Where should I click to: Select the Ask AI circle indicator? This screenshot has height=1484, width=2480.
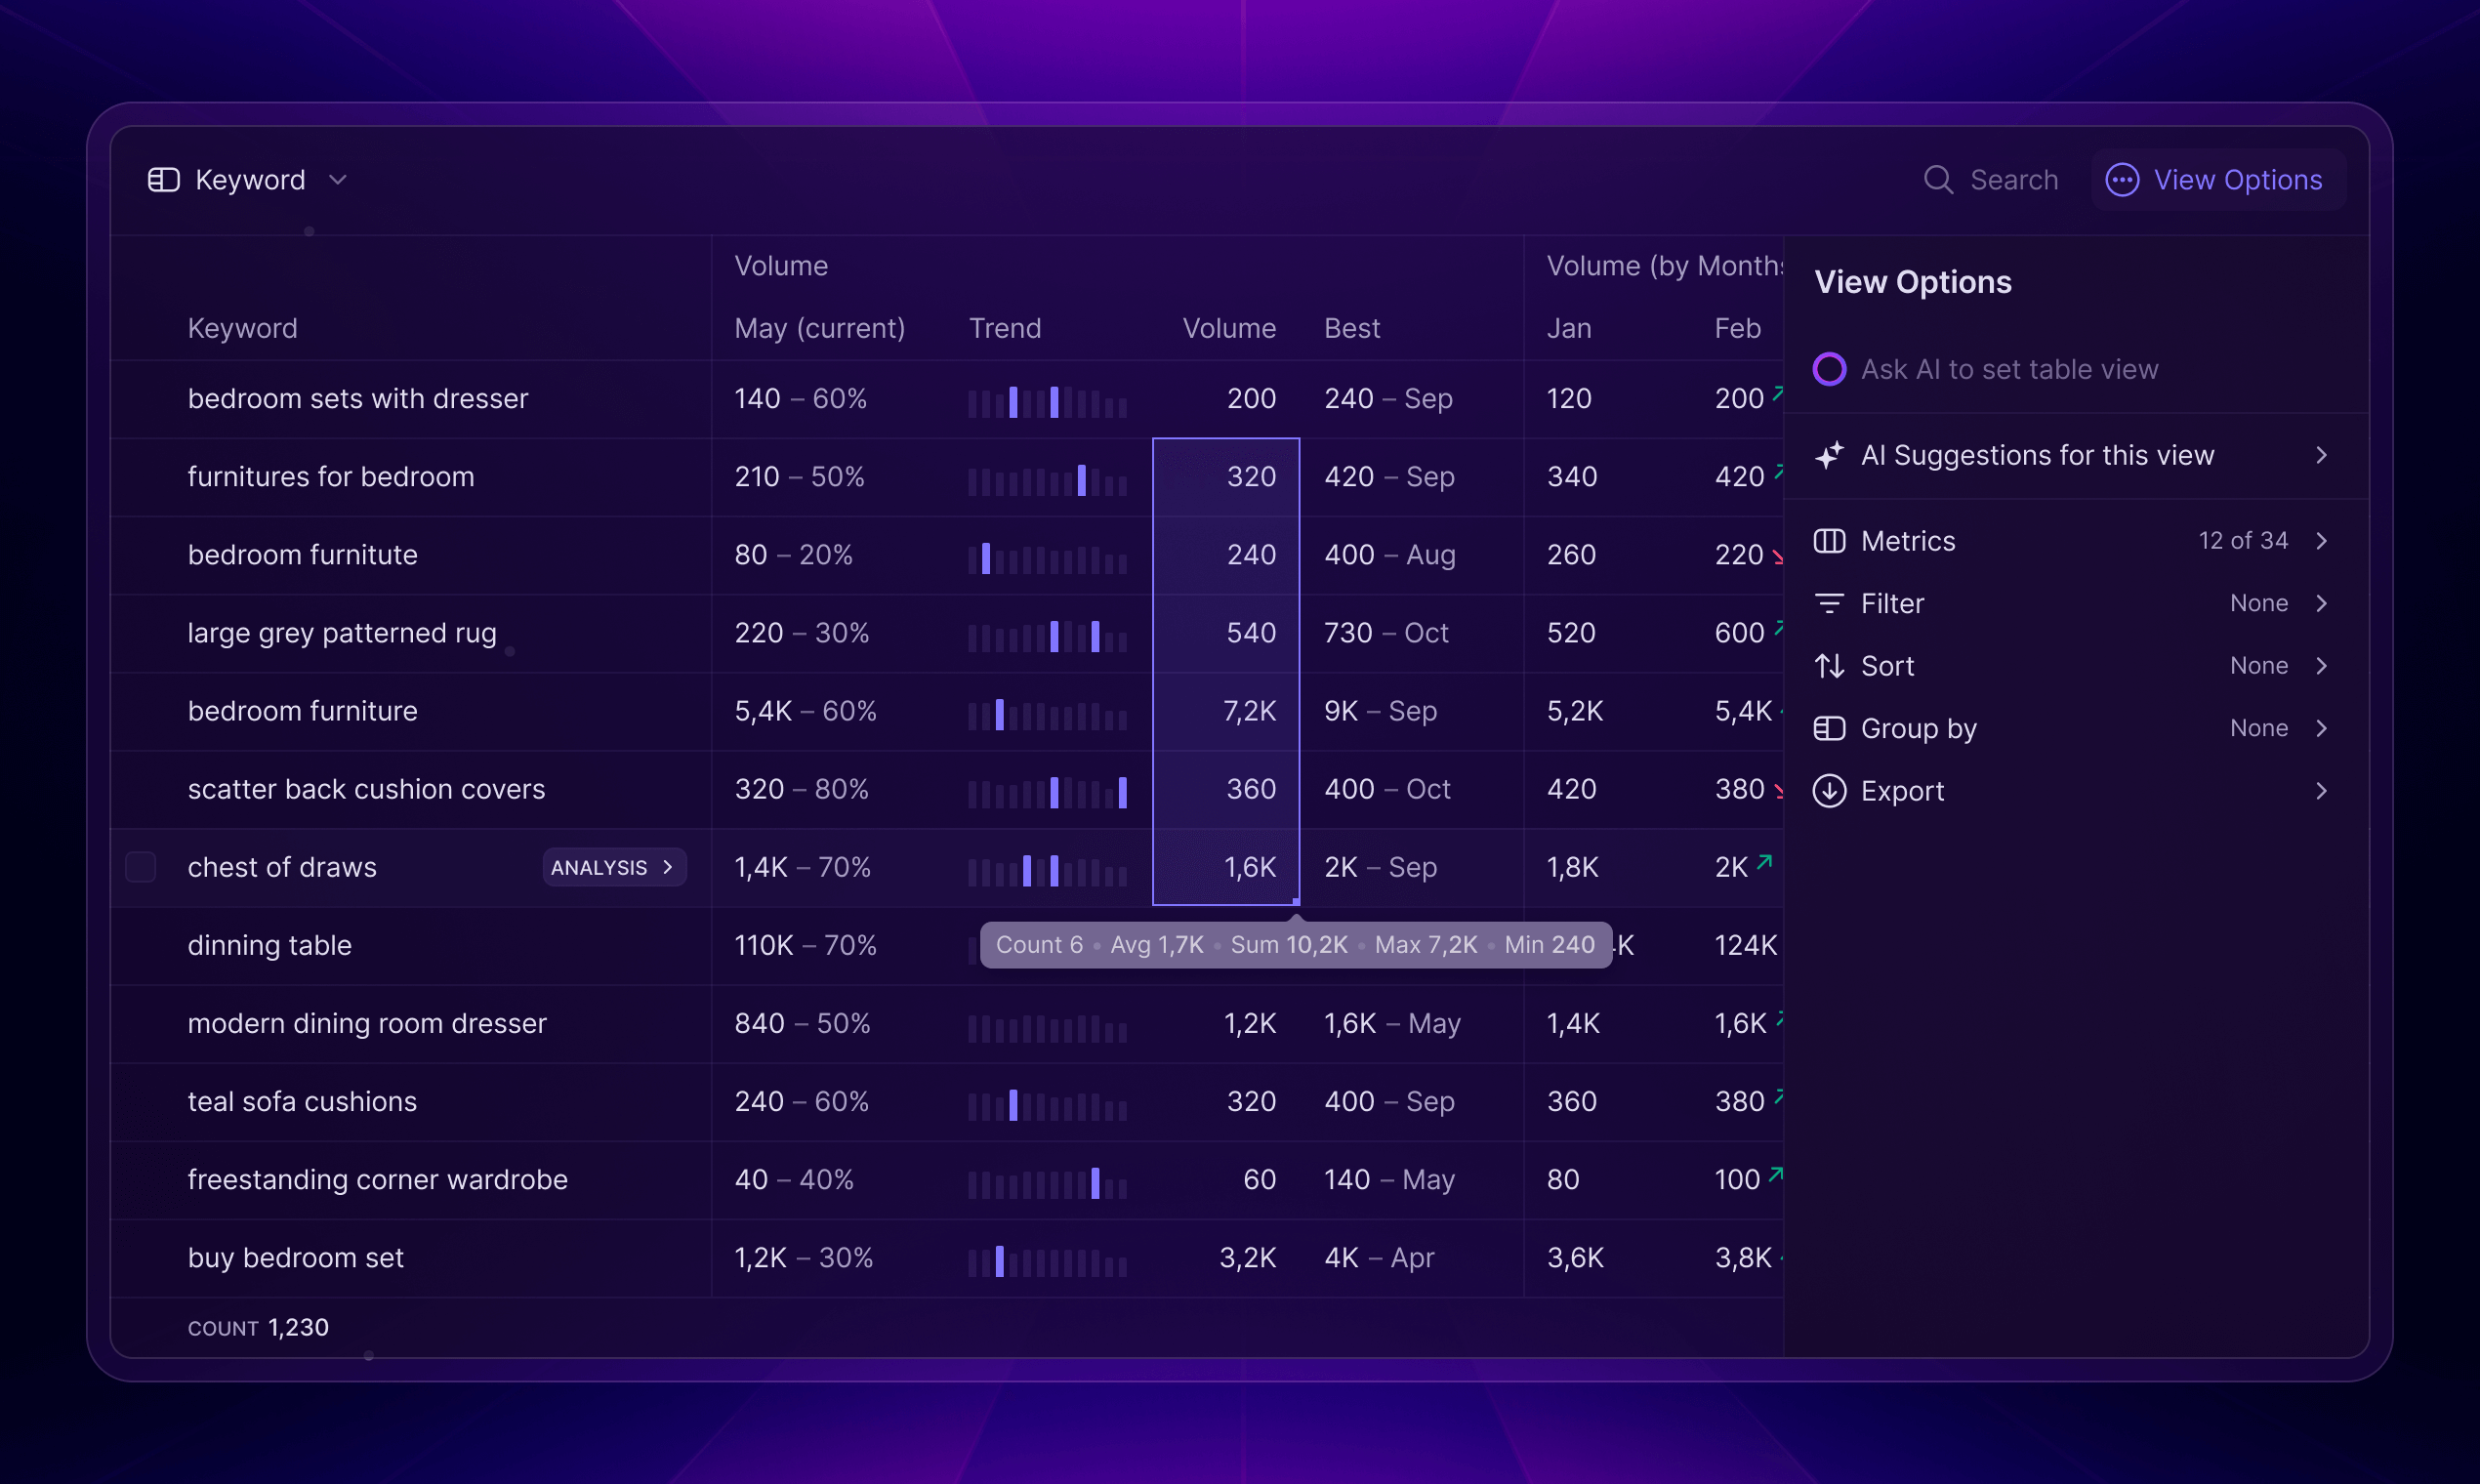point(1828,369)
